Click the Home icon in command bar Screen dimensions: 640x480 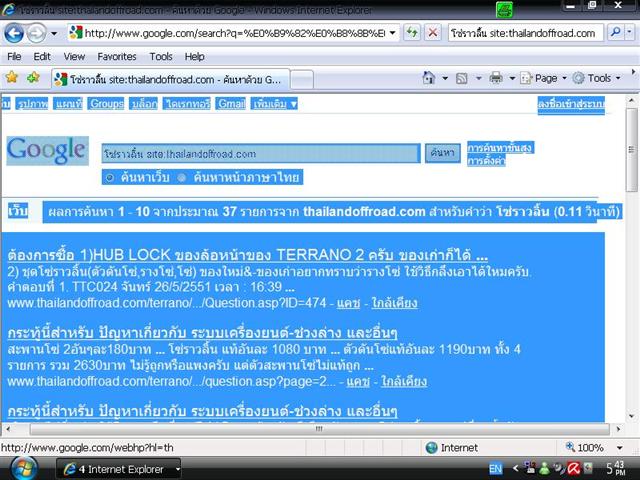click(x=429, y=78)
